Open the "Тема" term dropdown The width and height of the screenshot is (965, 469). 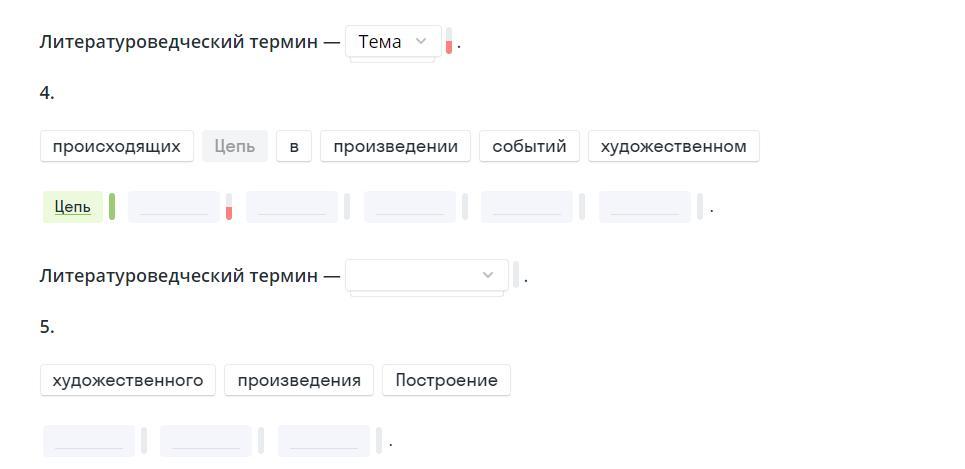tap(393, 42)
